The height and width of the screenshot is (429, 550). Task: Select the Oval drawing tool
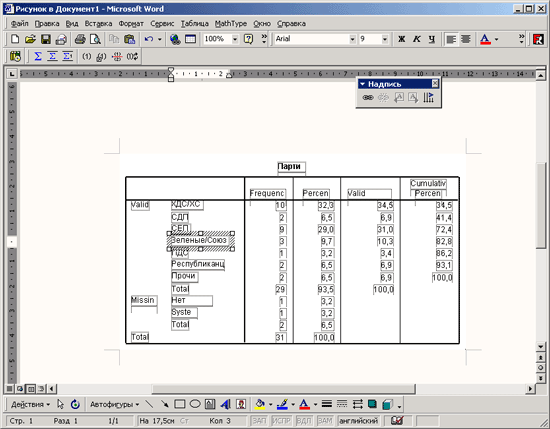(195, 404)
